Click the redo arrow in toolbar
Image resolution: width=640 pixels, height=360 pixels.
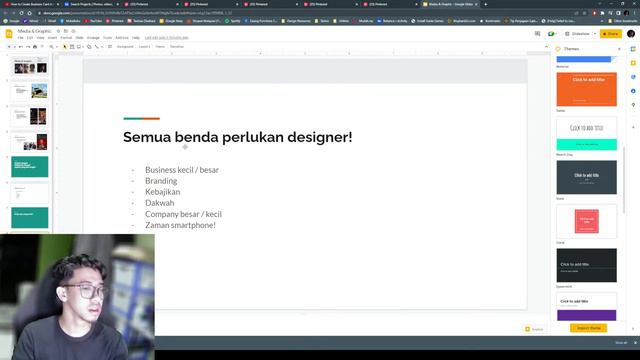(x=28, y=47)
